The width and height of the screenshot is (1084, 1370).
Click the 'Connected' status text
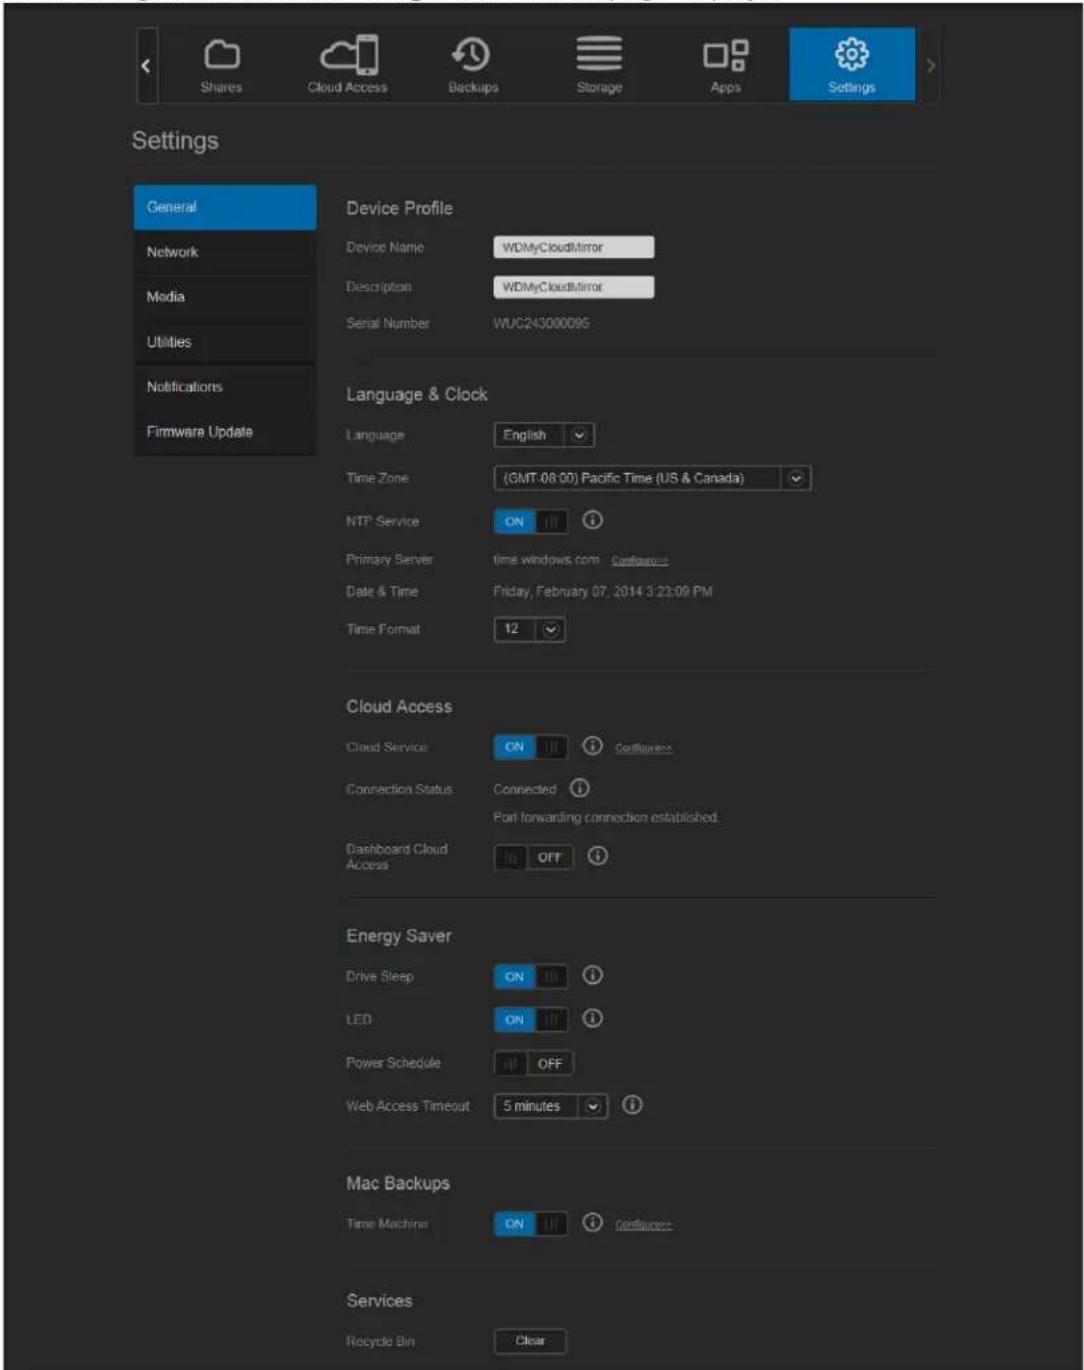point(524,790)
